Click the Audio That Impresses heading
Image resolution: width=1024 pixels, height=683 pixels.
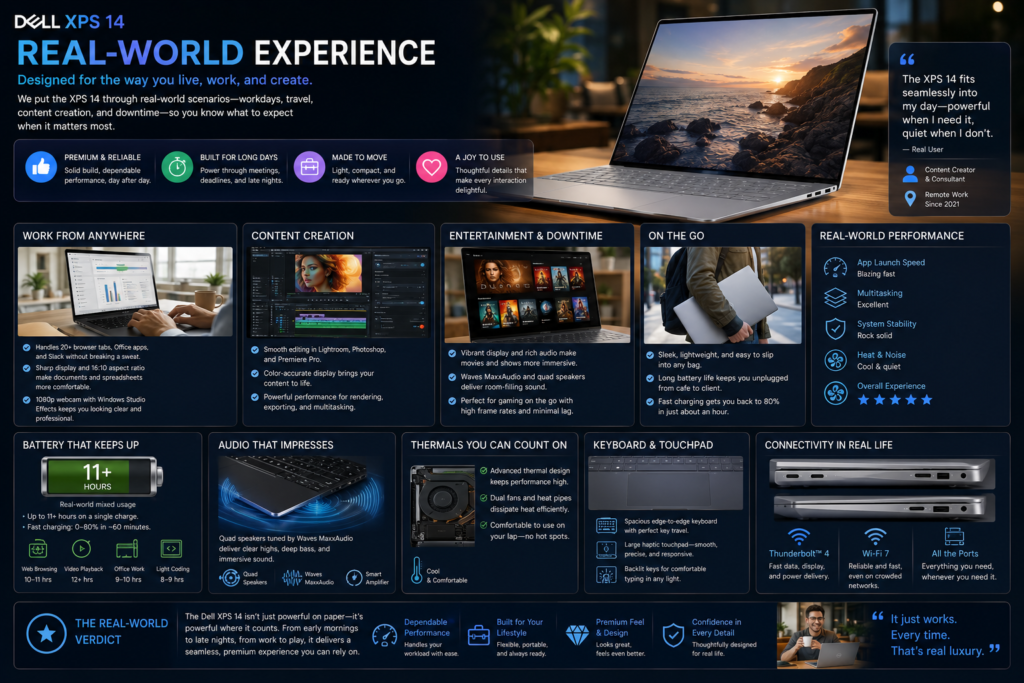click(276, 445)
